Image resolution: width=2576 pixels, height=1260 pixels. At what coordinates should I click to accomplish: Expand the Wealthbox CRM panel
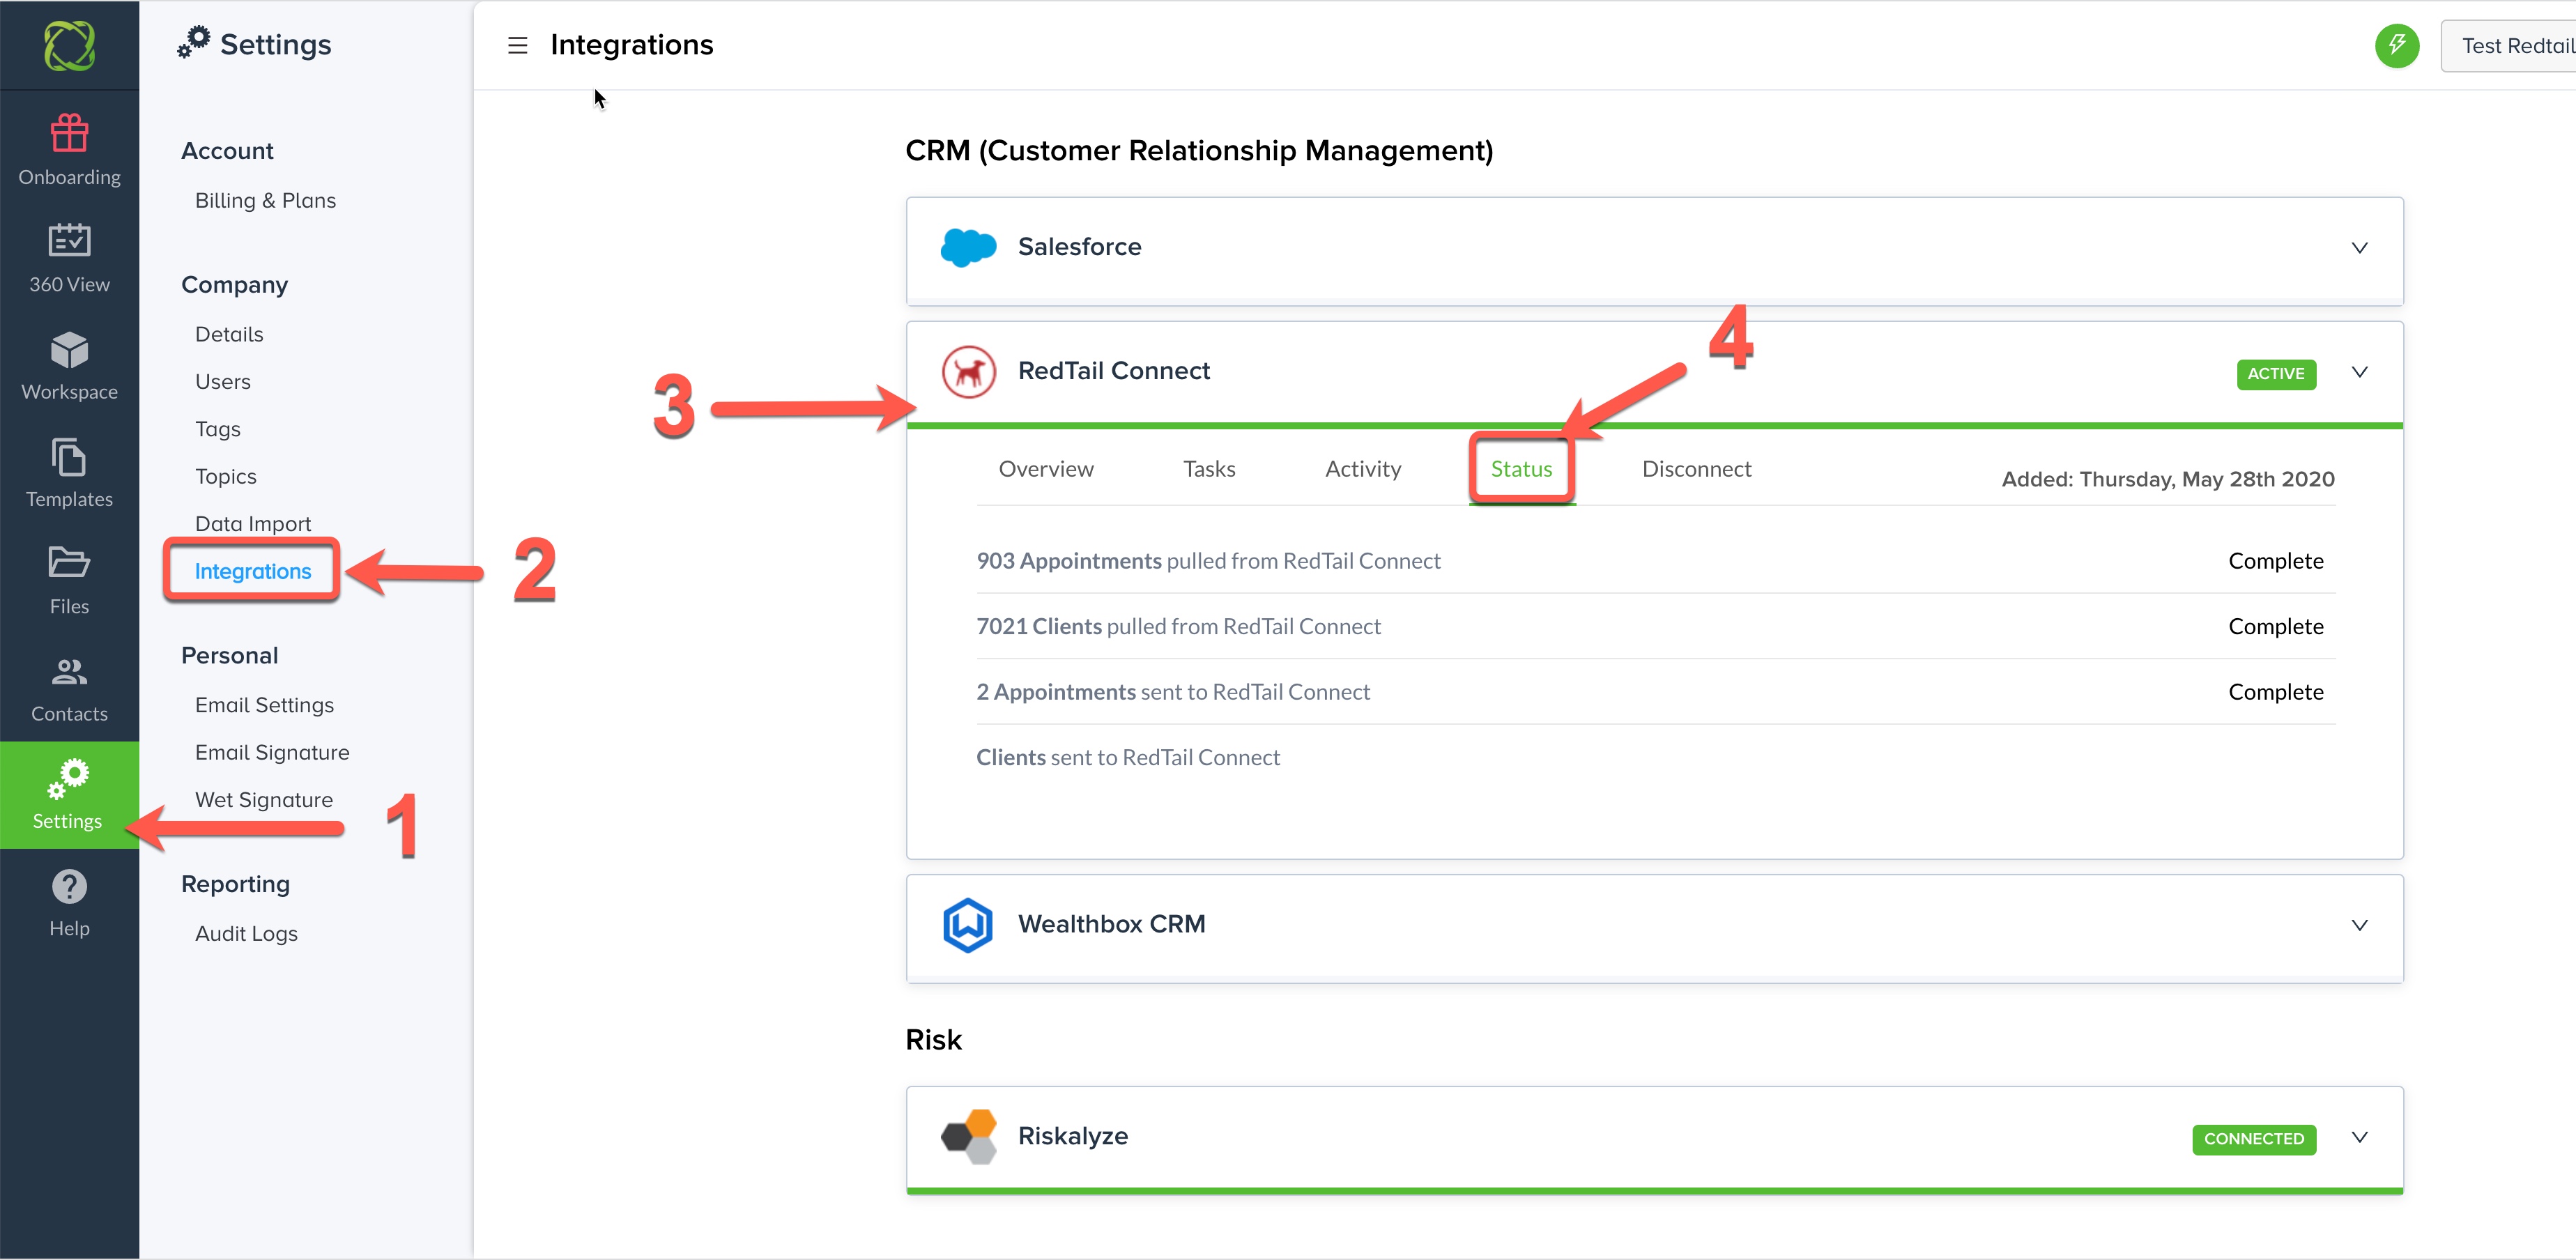[2359, 925]
